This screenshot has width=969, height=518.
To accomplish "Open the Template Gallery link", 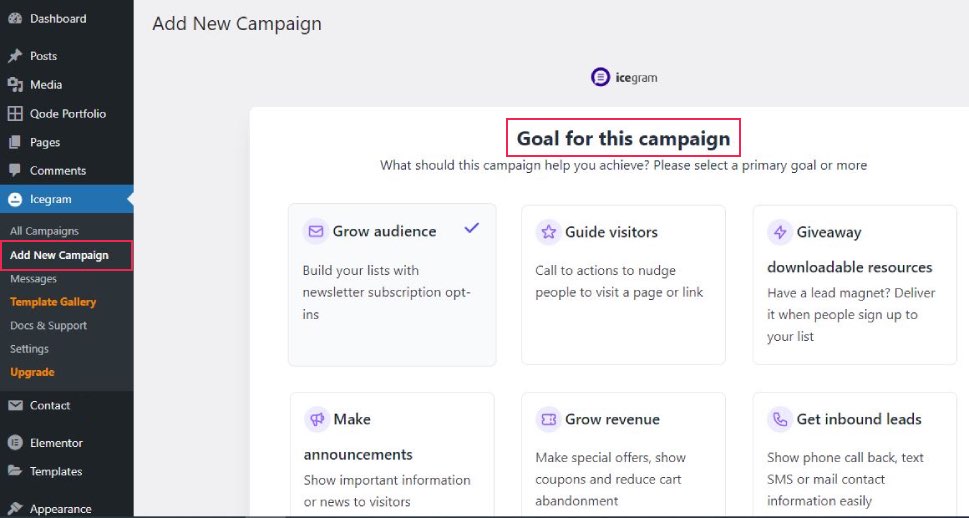I will point(53,302).
